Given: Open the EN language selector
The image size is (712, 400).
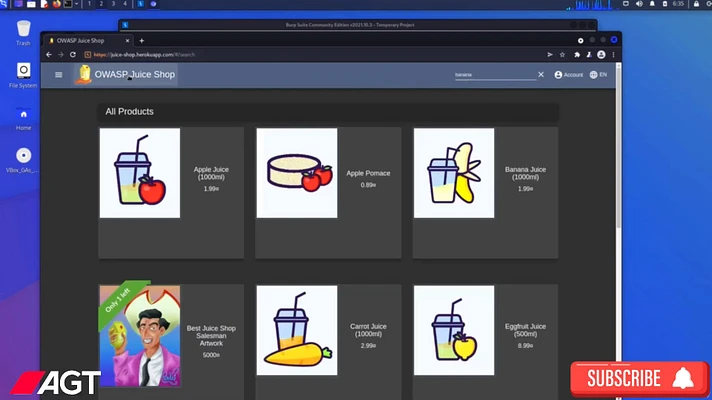Looking at the screenshot, I should pyautogui.click(x=598, y=75).
